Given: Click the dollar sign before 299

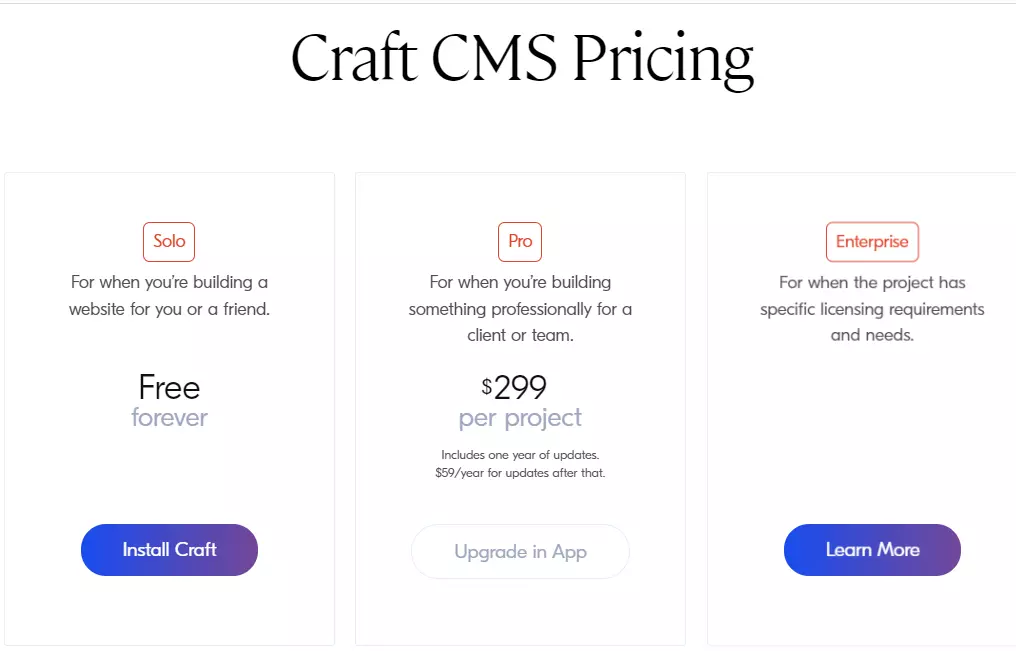Looking at the screenshot, I should [487, 385].
